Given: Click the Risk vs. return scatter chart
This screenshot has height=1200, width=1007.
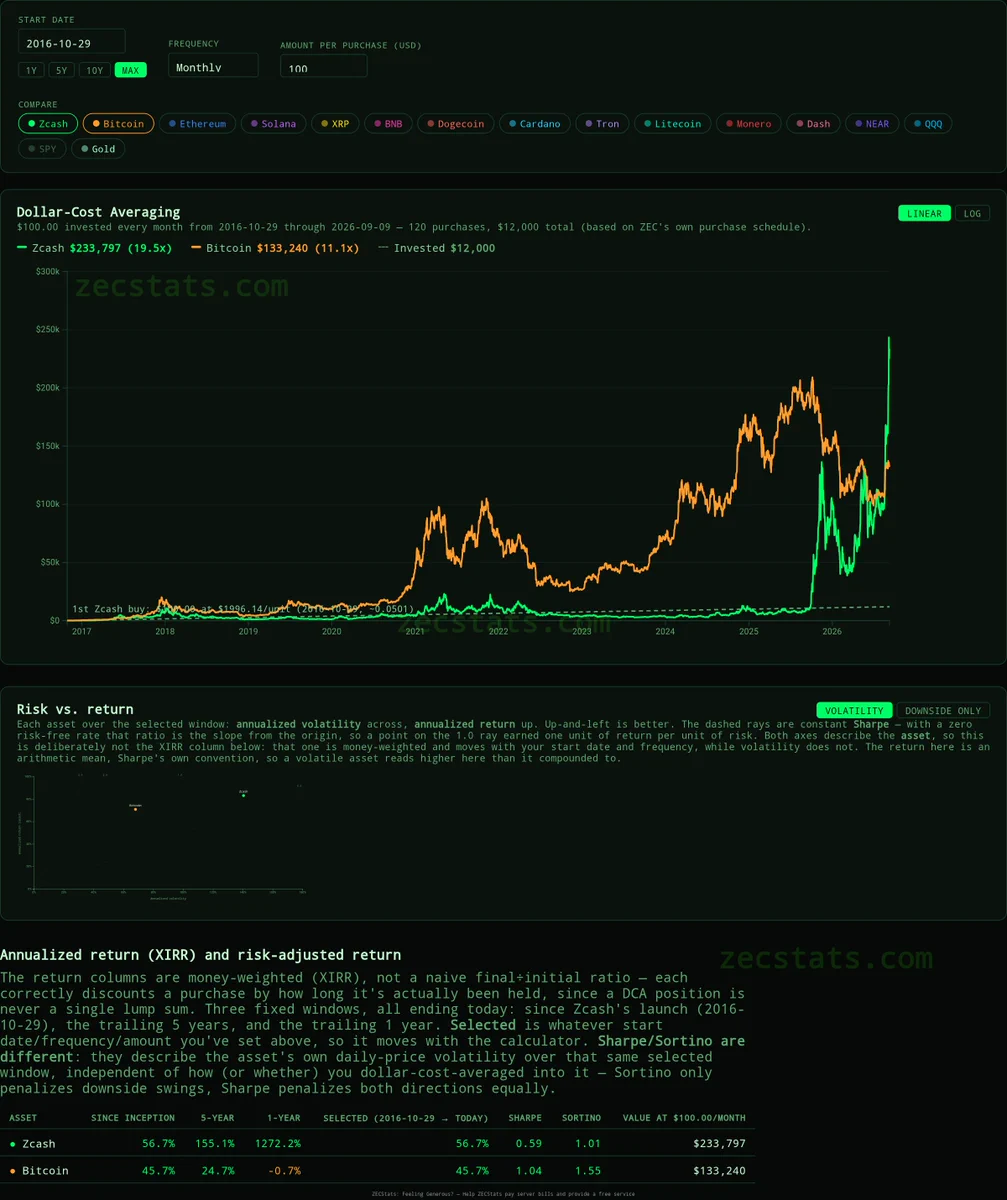Looking at the screenshot, I should coord(163,836).
